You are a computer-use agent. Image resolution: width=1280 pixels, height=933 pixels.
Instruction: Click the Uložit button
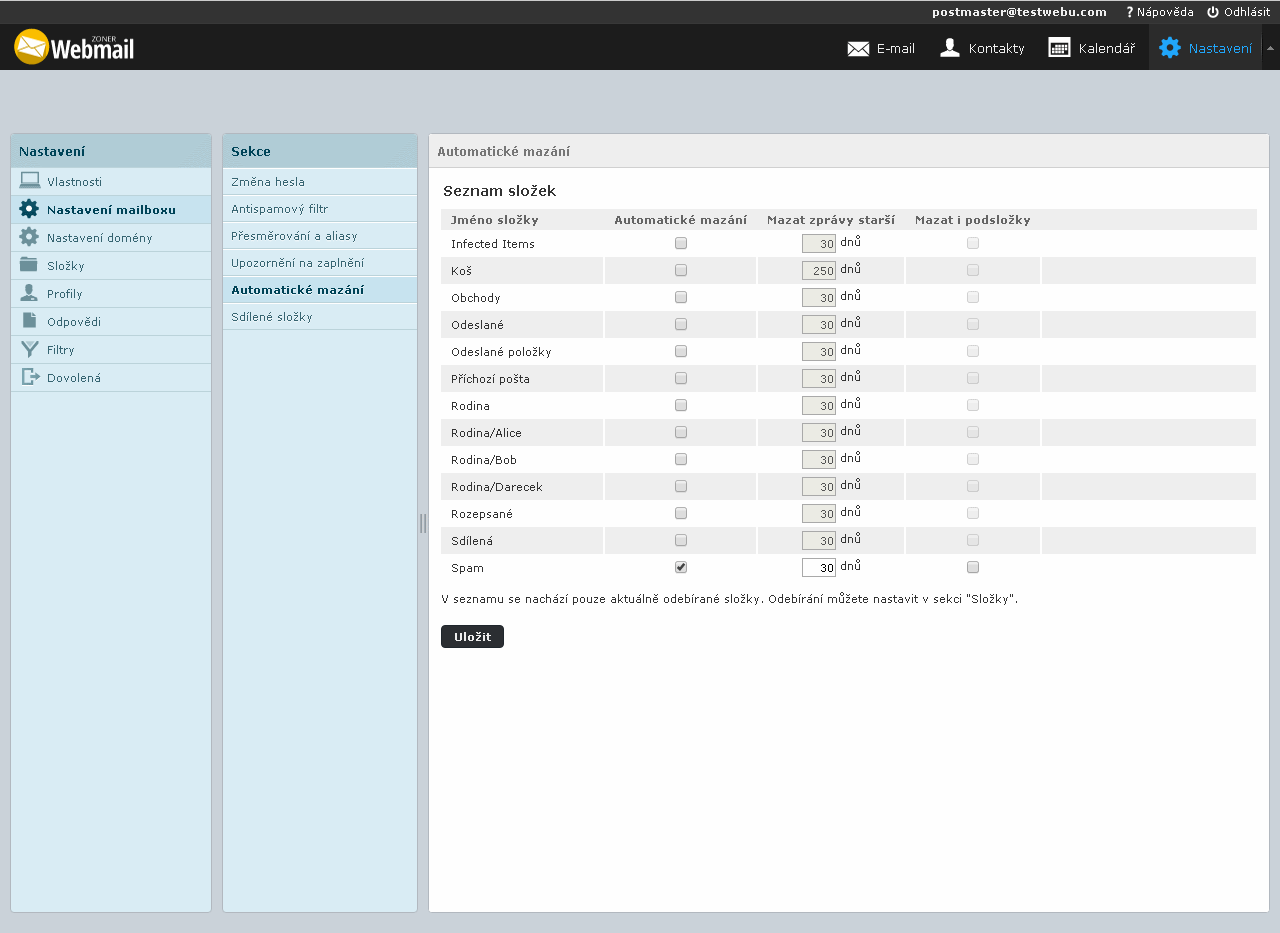472,637
